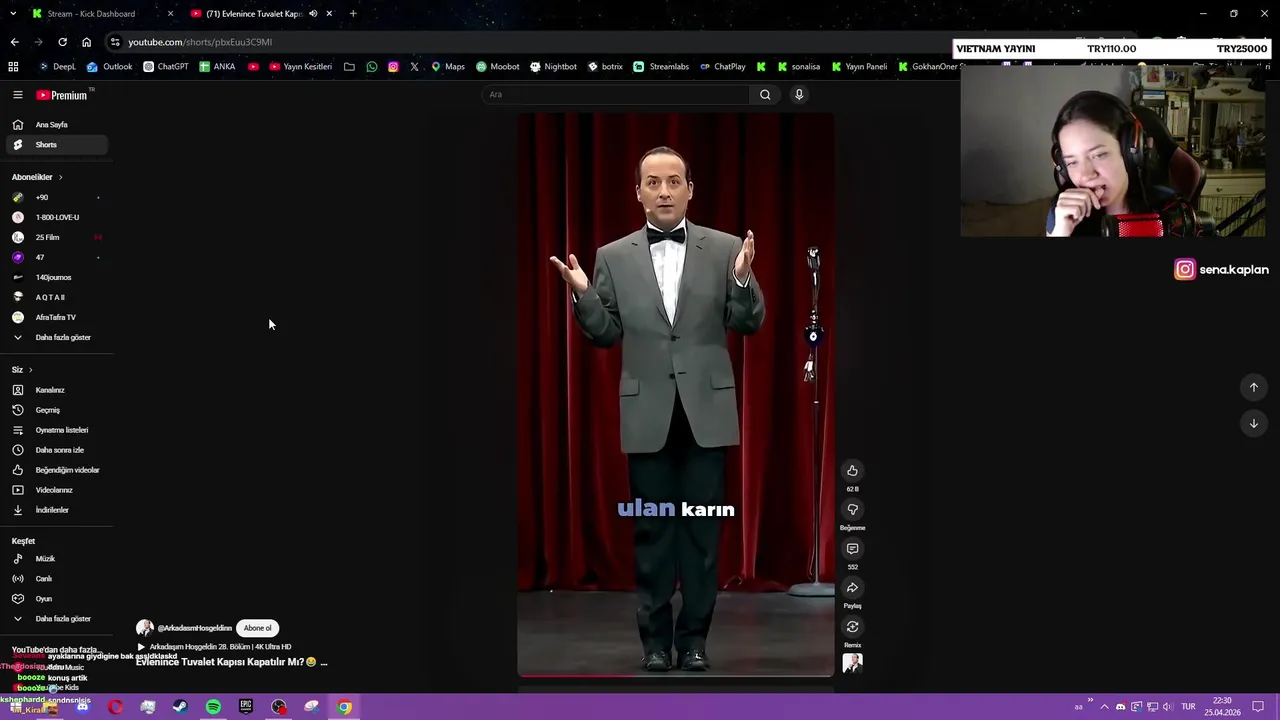
Task: Expand Abonelikler subscriptions section chevron
Action: tap(60, 177)
